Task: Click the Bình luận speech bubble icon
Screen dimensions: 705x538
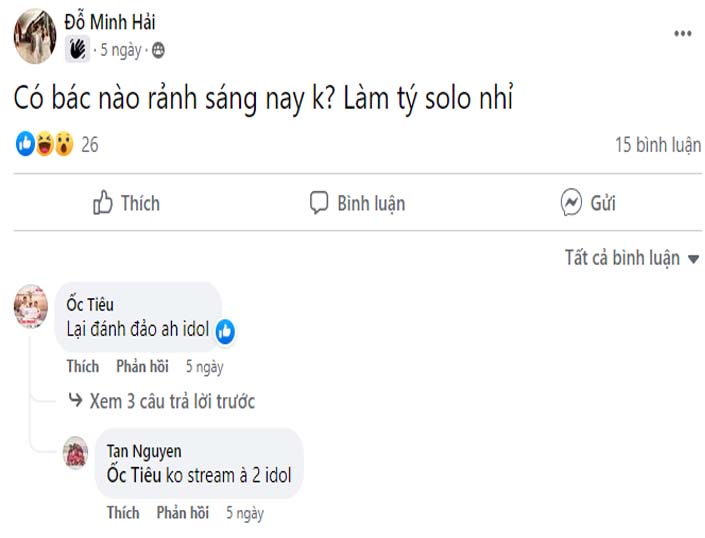Action: pos(319,203)
